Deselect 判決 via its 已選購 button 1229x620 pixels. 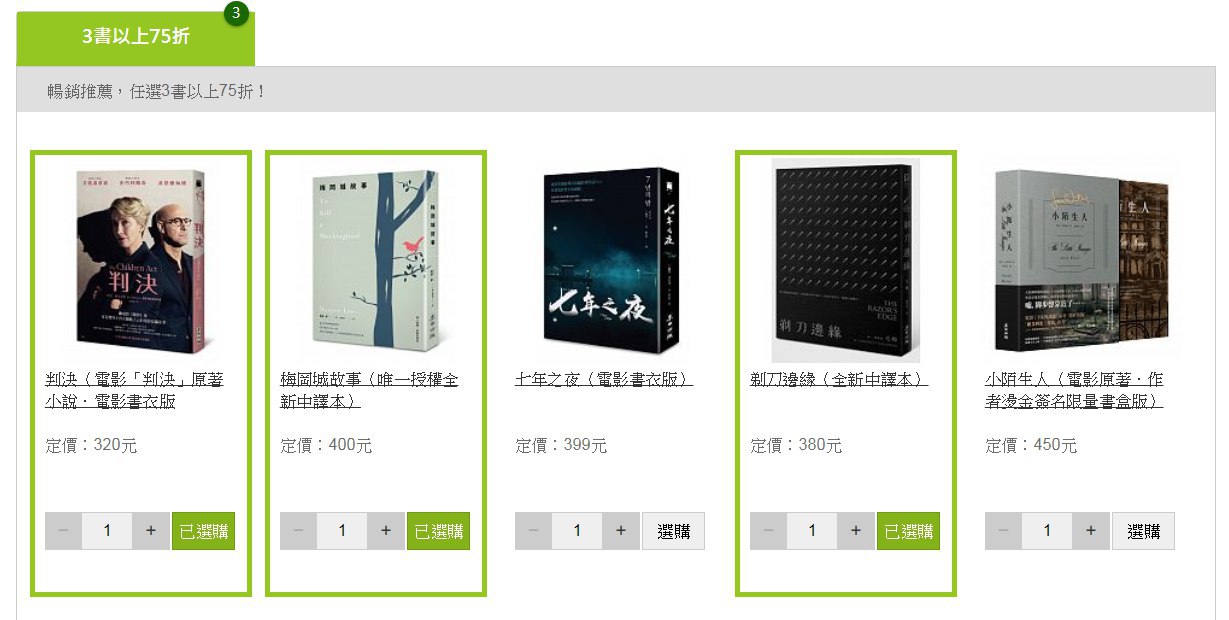[203, 531]
